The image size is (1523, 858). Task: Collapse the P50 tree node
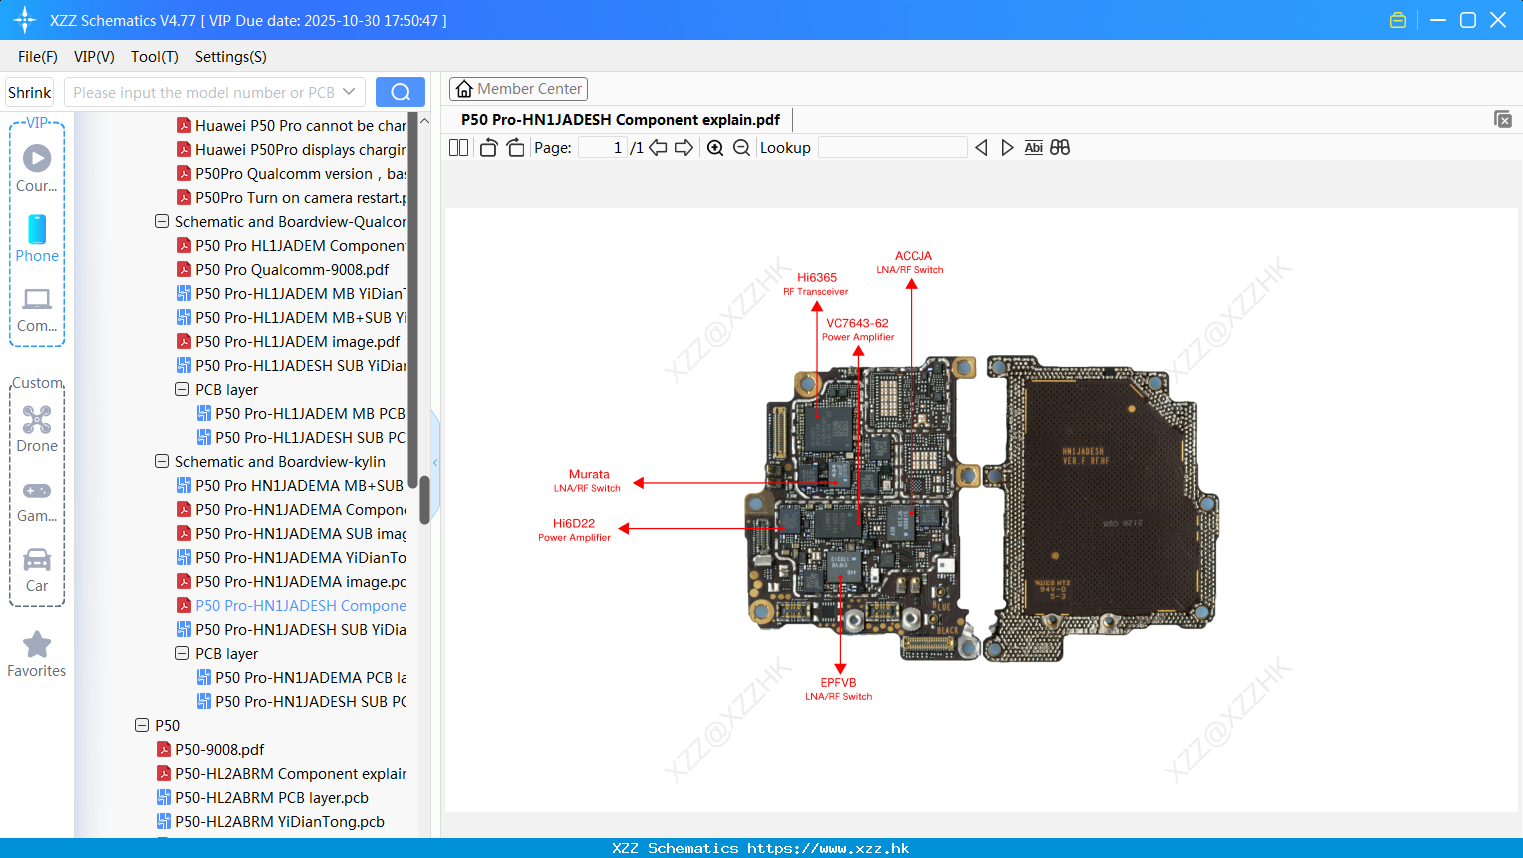[x=142, y=725]
